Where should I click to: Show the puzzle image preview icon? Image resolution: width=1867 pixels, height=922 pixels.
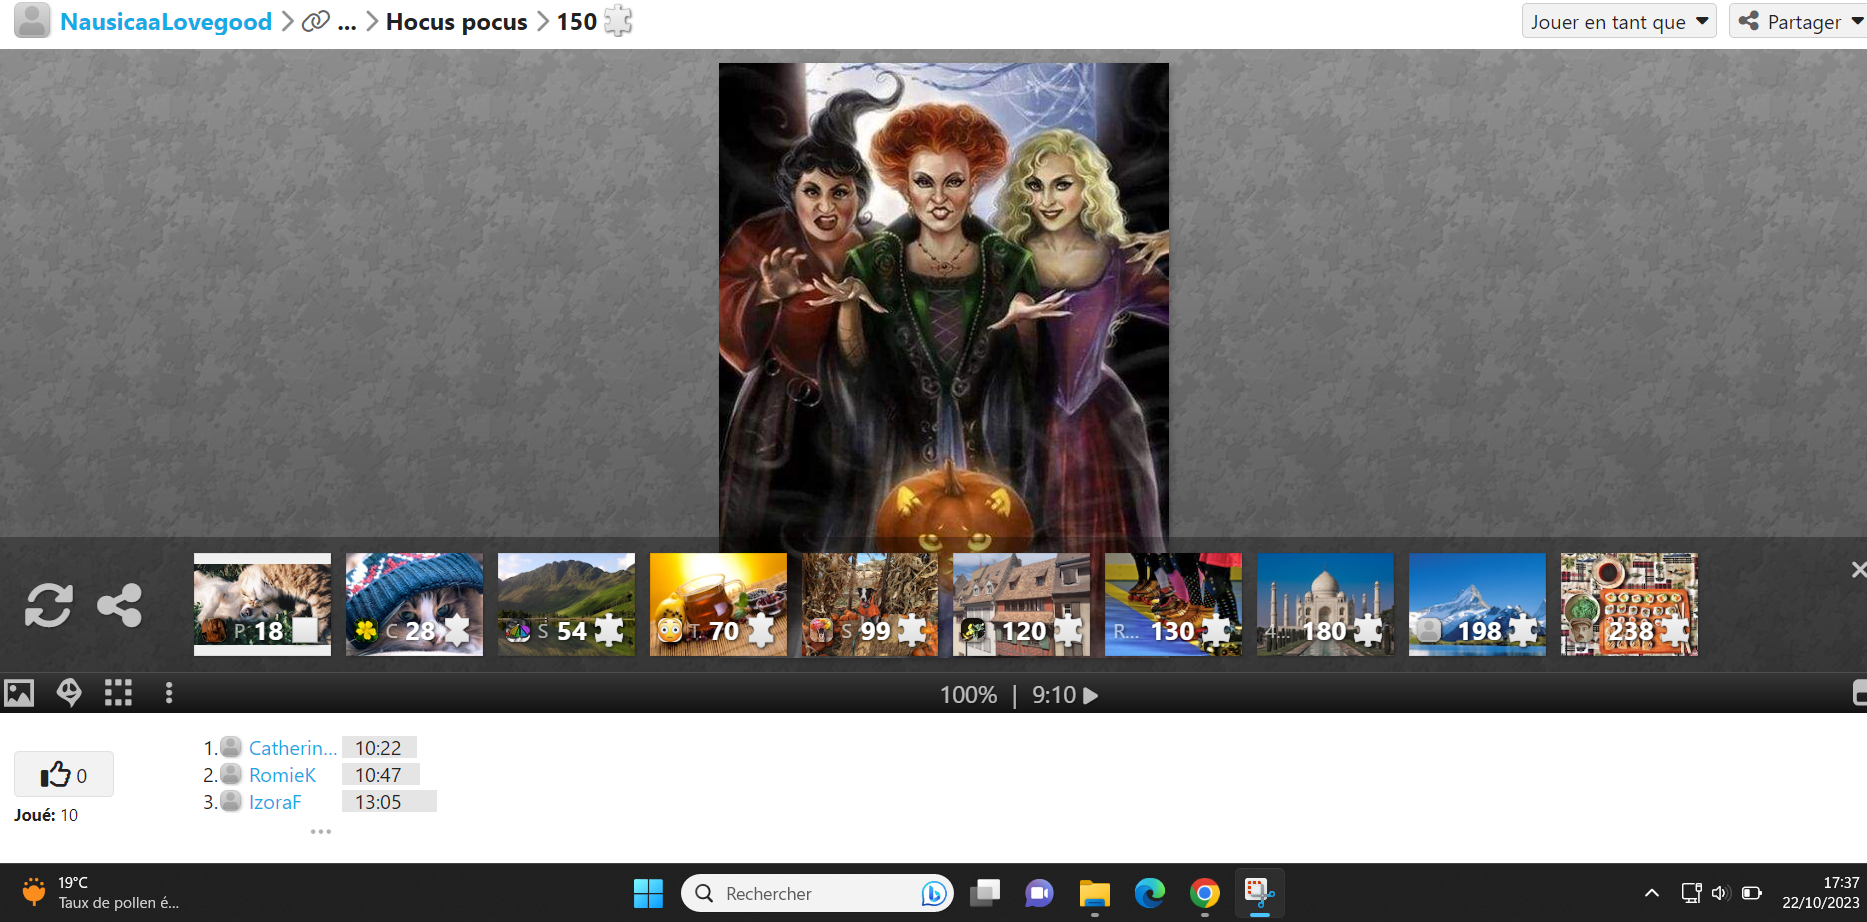[x=19, y=693]
